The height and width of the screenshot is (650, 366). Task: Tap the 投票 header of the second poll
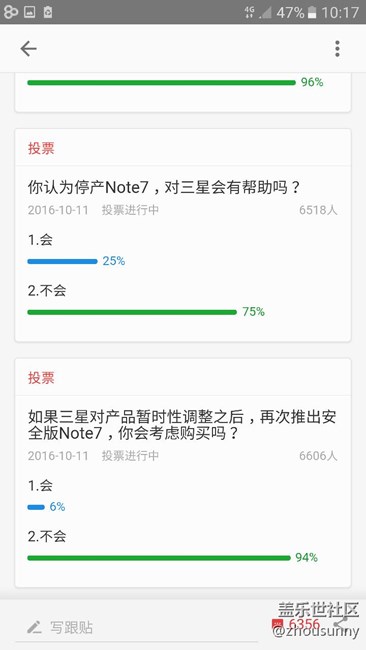coord(41,378)
